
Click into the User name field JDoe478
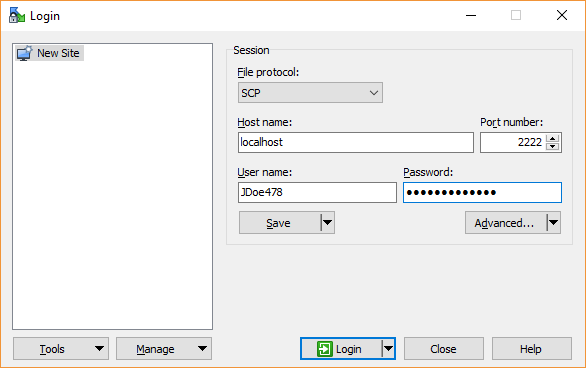click(317, 192)
